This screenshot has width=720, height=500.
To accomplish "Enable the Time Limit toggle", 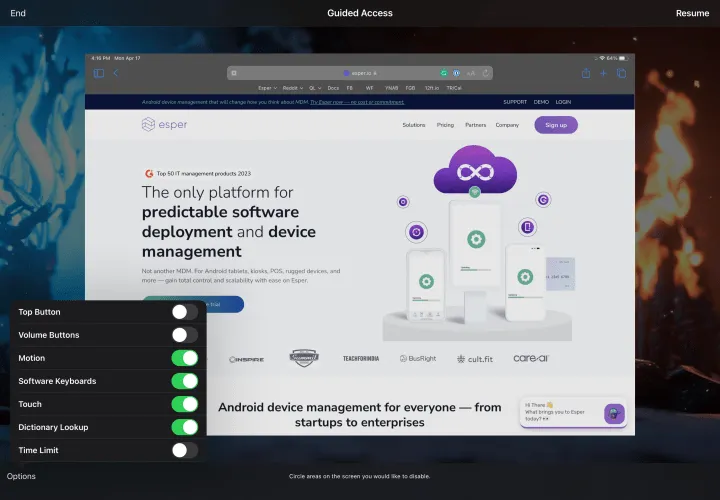I will [185, 450].
